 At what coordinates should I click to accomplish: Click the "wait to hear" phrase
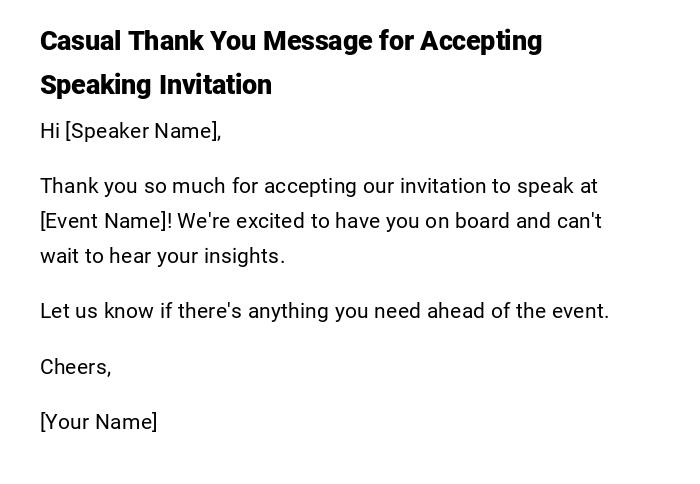[97, 256]
